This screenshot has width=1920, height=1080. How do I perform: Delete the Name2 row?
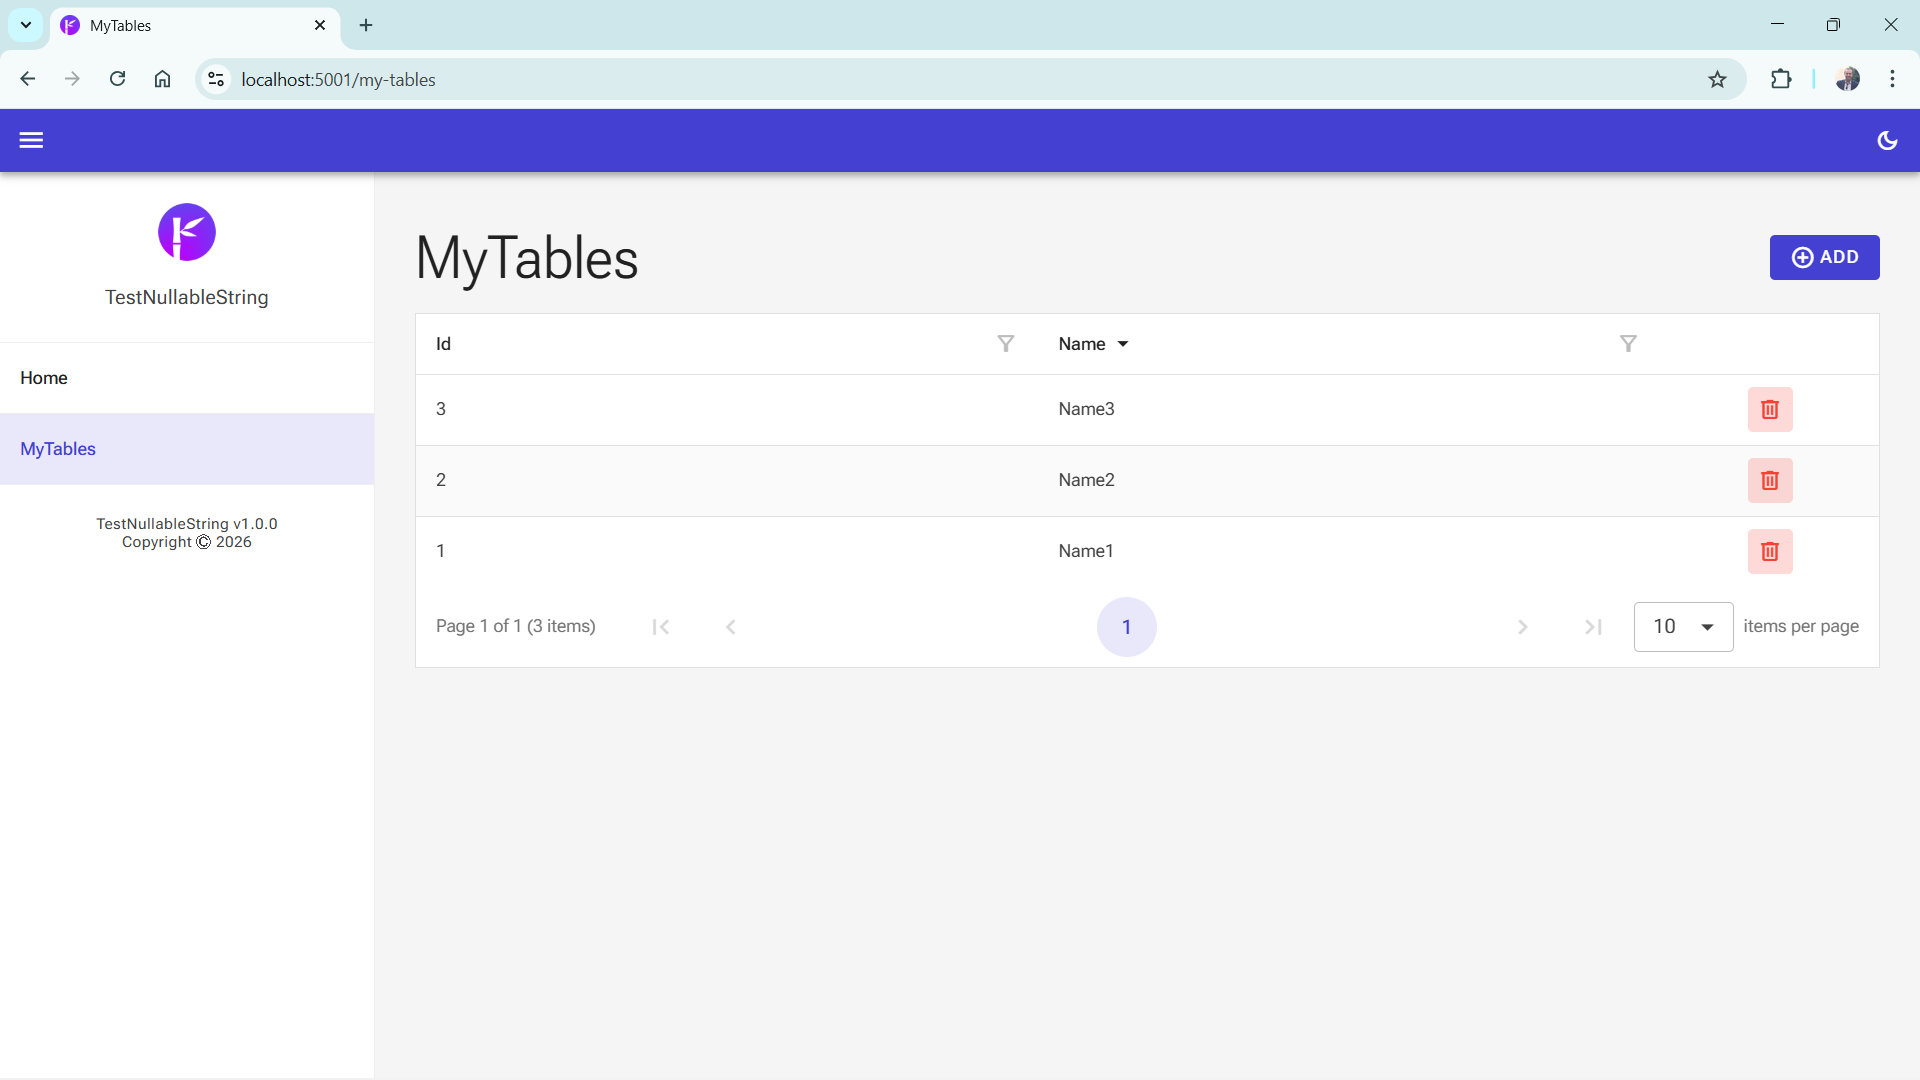pyautogui.click(x=1769, y=481)
